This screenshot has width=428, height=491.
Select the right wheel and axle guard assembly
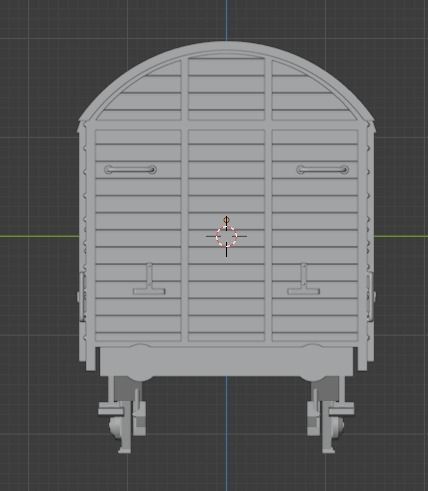point(330,414)
